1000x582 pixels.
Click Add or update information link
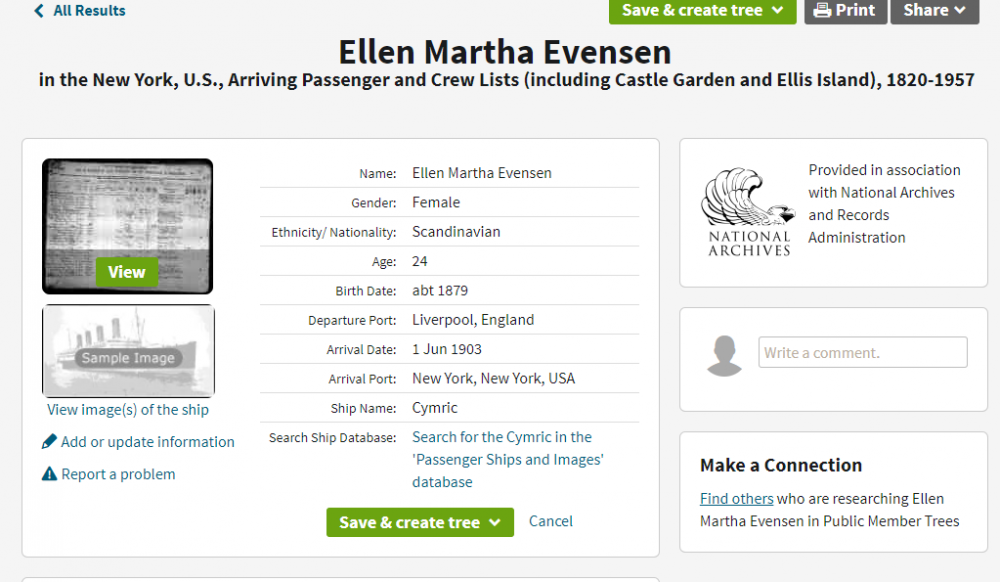click(x=147, y=442)
